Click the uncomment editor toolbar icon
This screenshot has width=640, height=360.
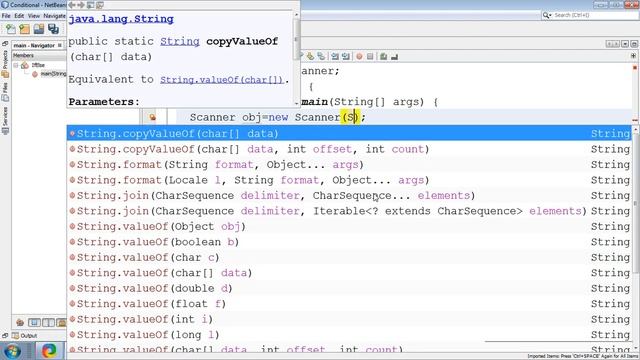(394, 56)
